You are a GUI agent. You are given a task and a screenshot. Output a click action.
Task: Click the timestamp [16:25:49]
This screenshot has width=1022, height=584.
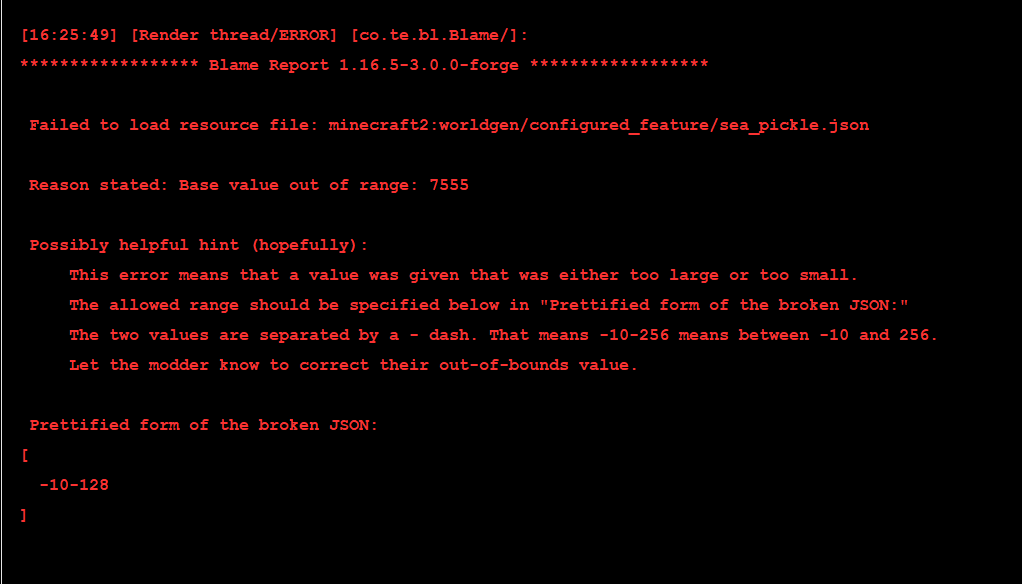pyautogui.click(x=69, y=35)
